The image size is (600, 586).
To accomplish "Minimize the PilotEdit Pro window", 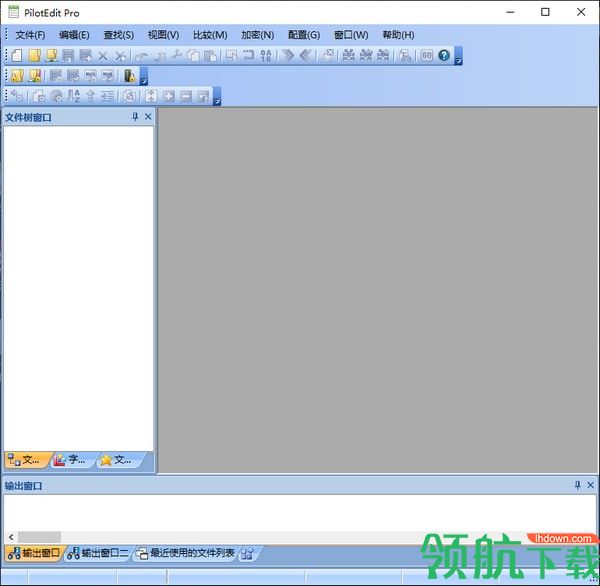I will 510,12.
